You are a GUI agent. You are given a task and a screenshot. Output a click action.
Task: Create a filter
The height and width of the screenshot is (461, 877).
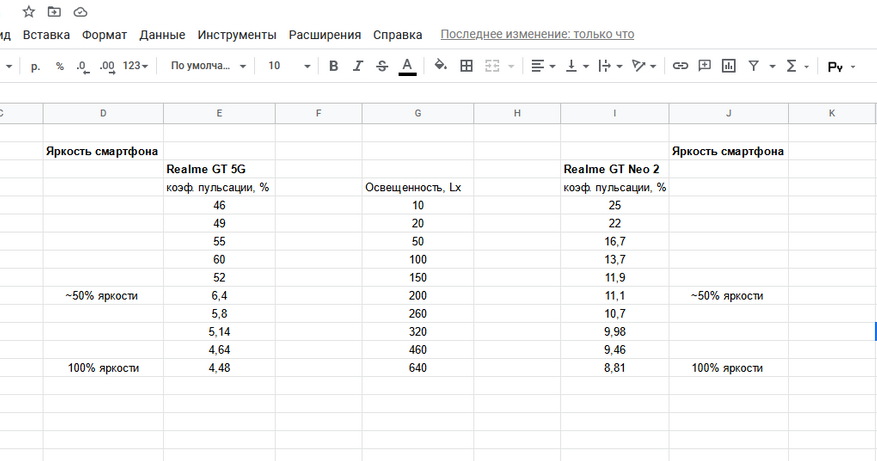pyautogui.click(x=754, y=66)
